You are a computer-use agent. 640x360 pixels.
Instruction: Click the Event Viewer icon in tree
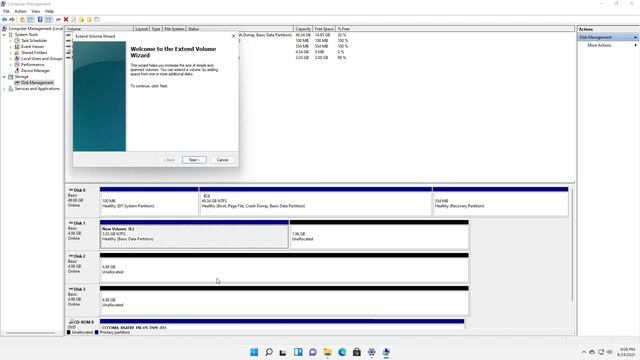[x=17, y=47]
